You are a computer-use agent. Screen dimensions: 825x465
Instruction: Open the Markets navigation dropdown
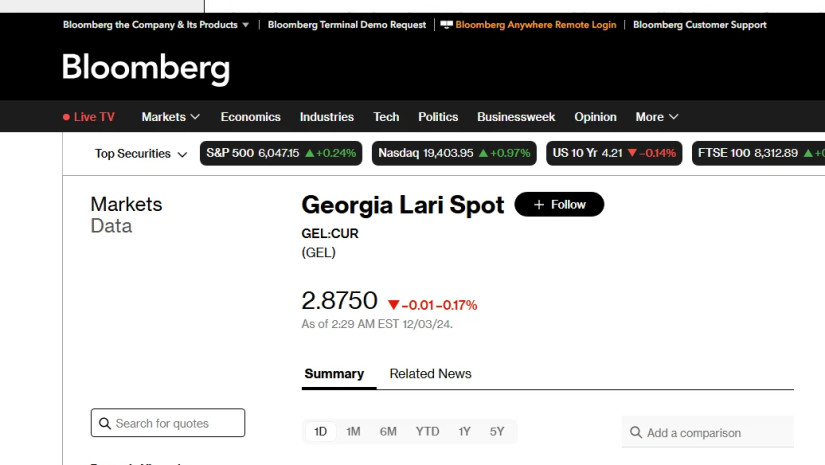(171, 117)
